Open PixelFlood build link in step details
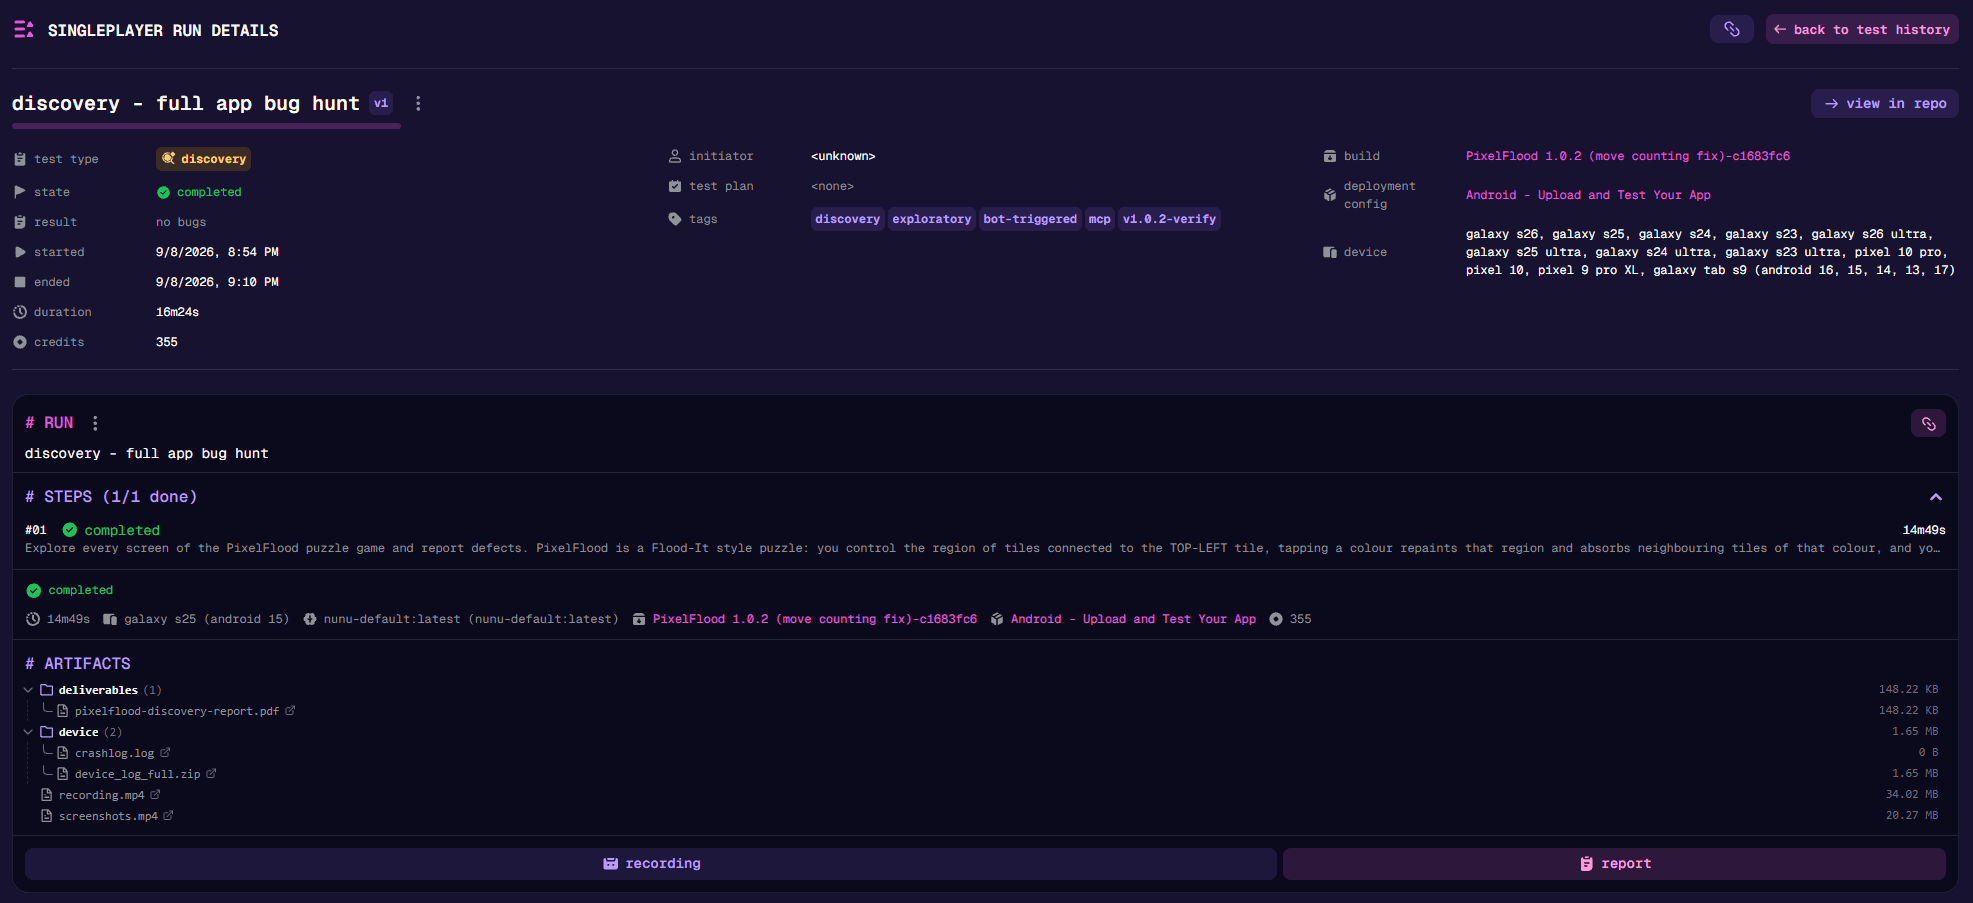 click(x=815, y=619)
